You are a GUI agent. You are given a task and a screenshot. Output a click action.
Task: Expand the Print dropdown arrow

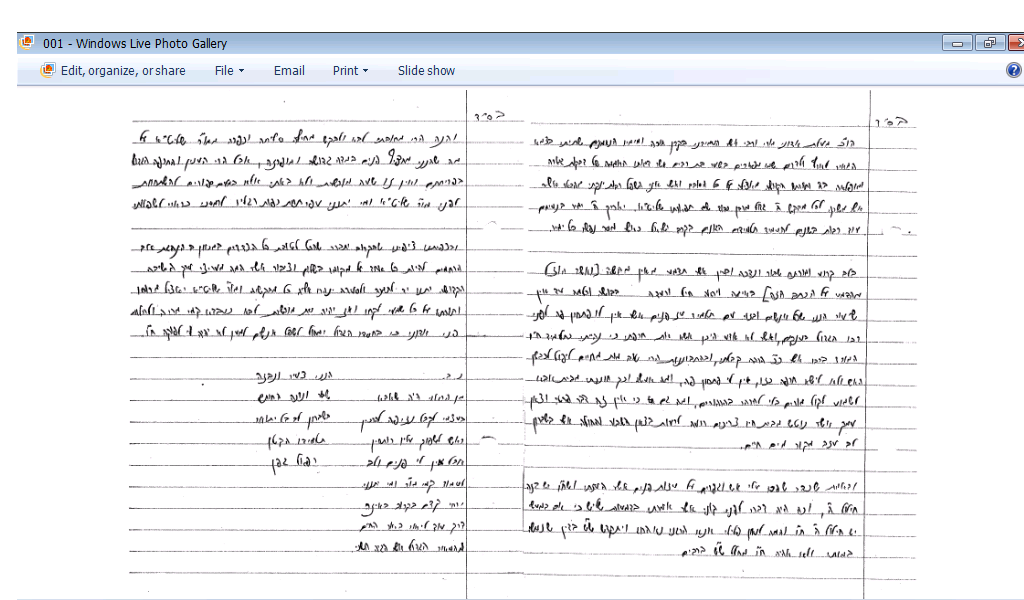click(x=365, y=71)
